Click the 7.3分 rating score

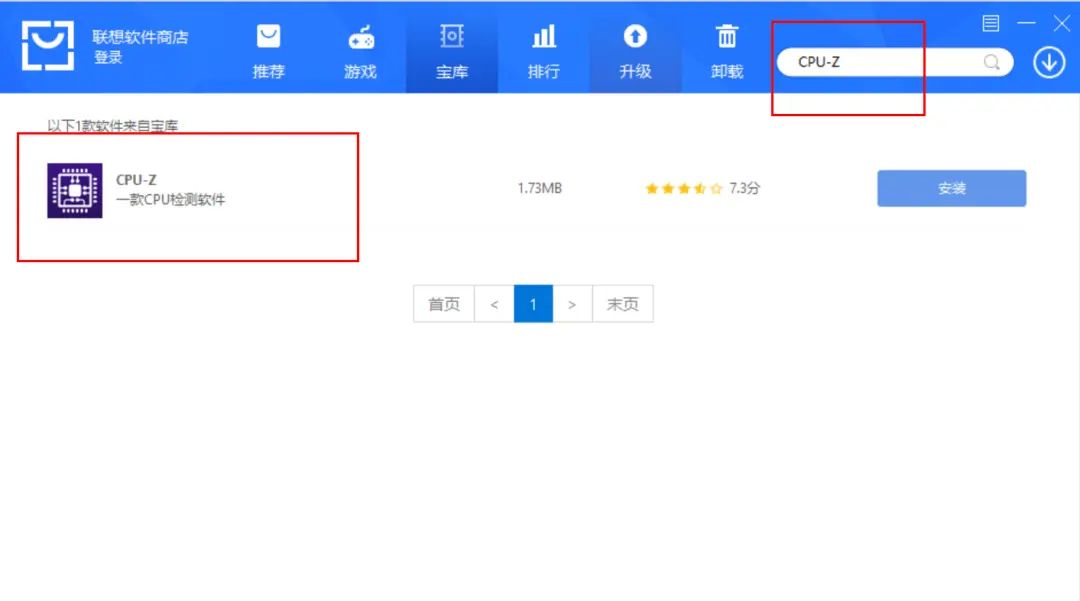click(x=745, y=188)
